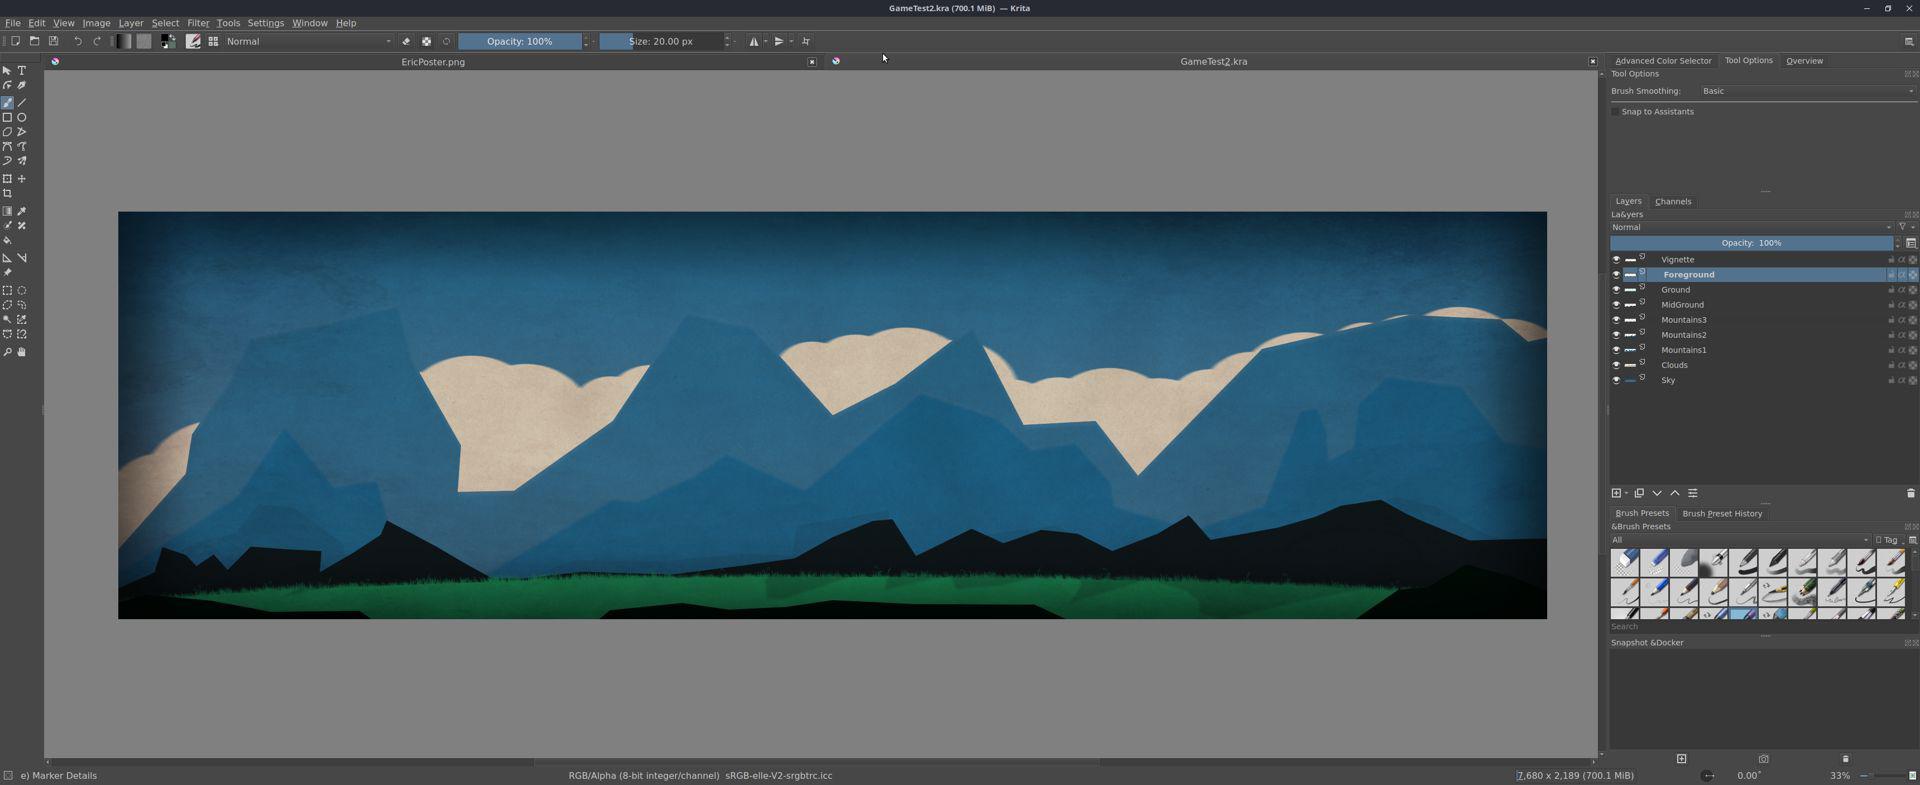Open the Brush Smoothing dropdown
The height and width of the screenshot is (785, 1920).
[x=1807, y=91]
